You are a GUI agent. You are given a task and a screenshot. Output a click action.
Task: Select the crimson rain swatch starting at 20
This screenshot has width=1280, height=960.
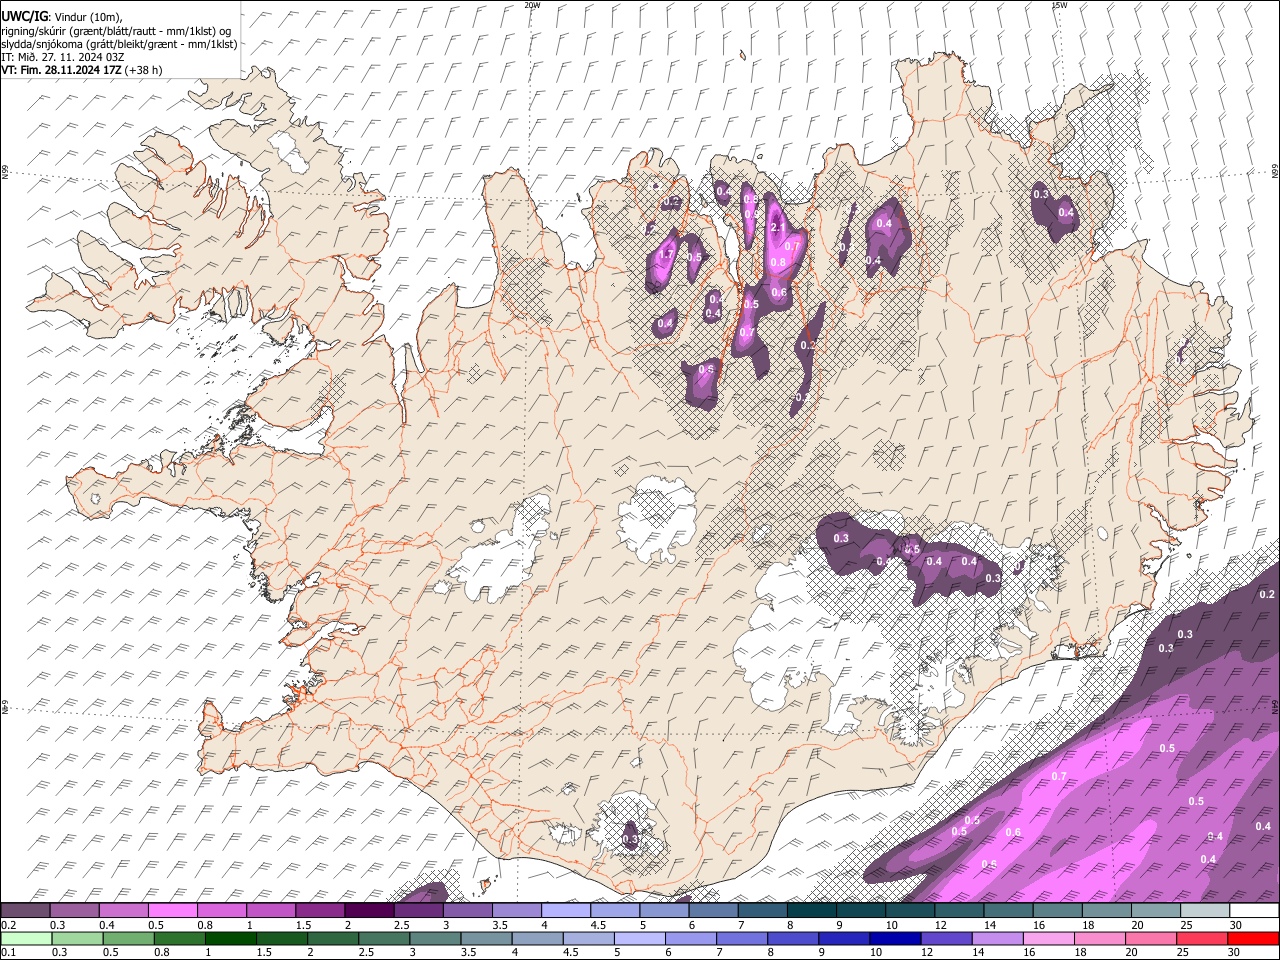pos(1150,939)
